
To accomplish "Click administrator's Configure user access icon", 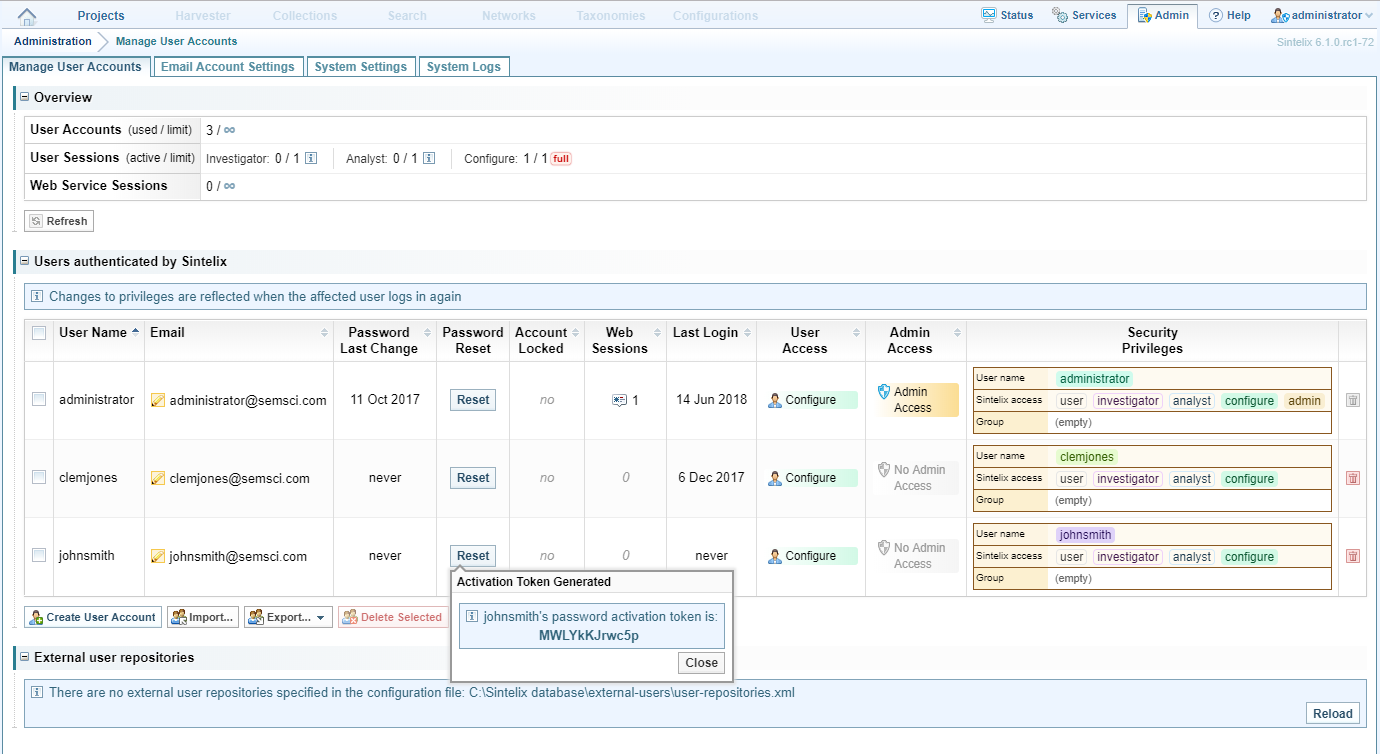I will (x=775, y=400).
